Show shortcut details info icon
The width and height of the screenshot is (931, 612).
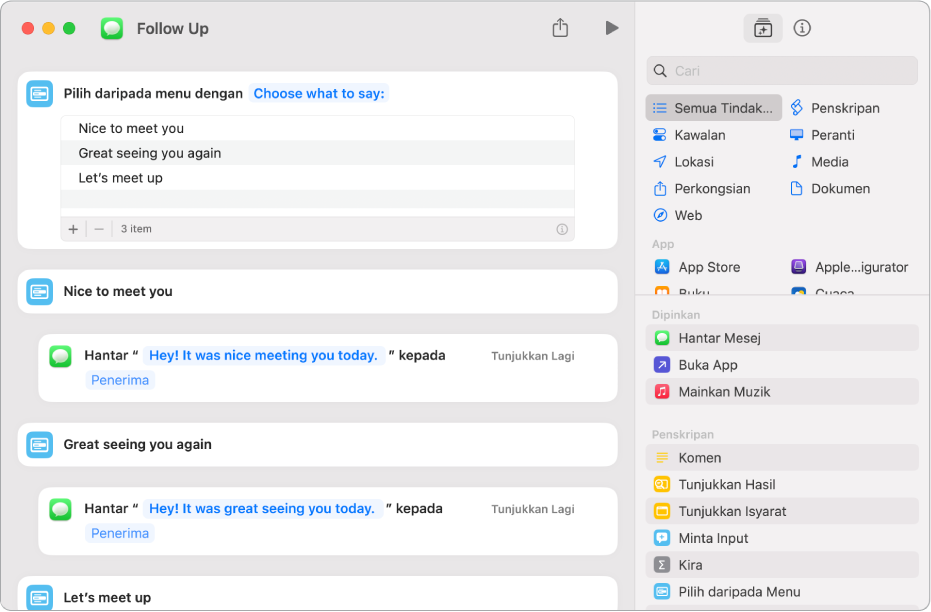(802, 28)
